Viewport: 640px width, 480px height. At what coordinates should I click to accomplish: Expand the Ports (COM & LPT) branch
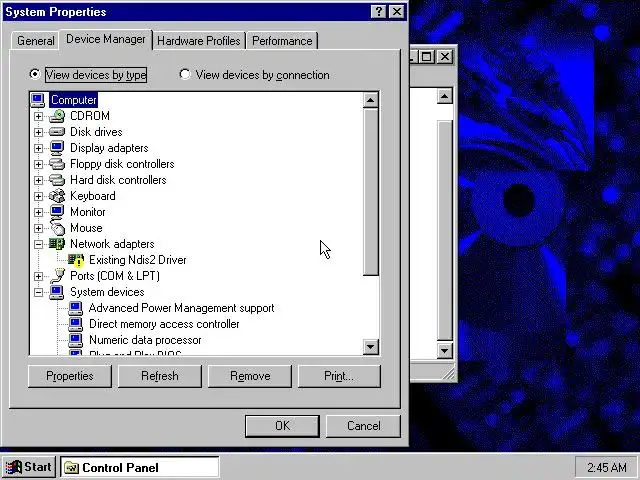pyautogui.click(x=38, y=276)
